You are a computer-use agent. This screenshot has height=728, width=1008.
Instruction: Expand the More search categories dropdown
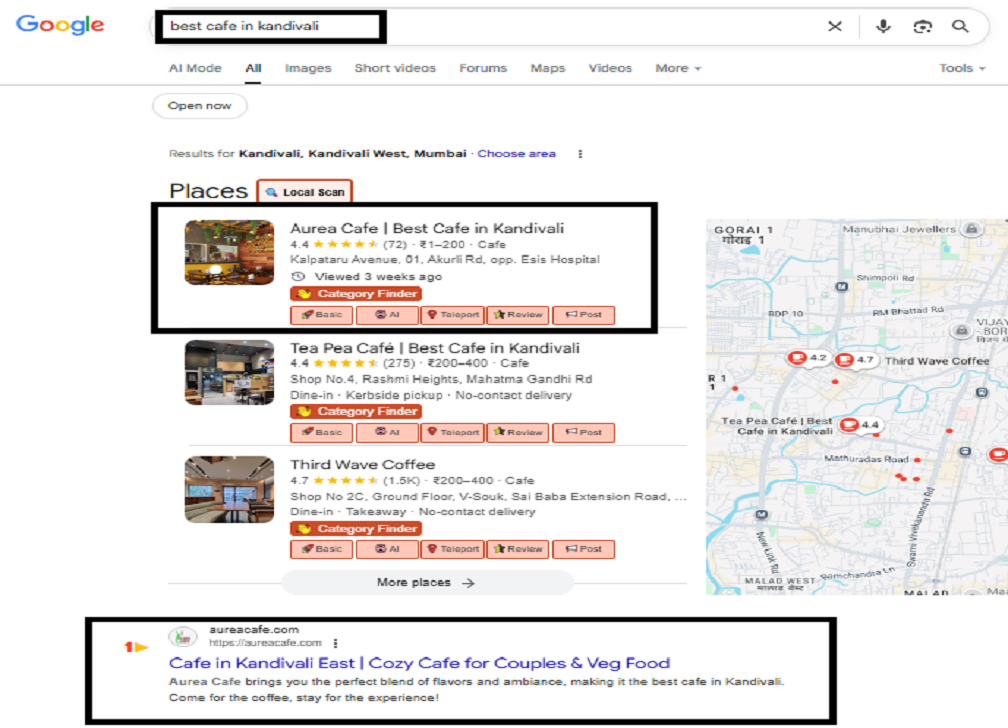pos(672,68)
